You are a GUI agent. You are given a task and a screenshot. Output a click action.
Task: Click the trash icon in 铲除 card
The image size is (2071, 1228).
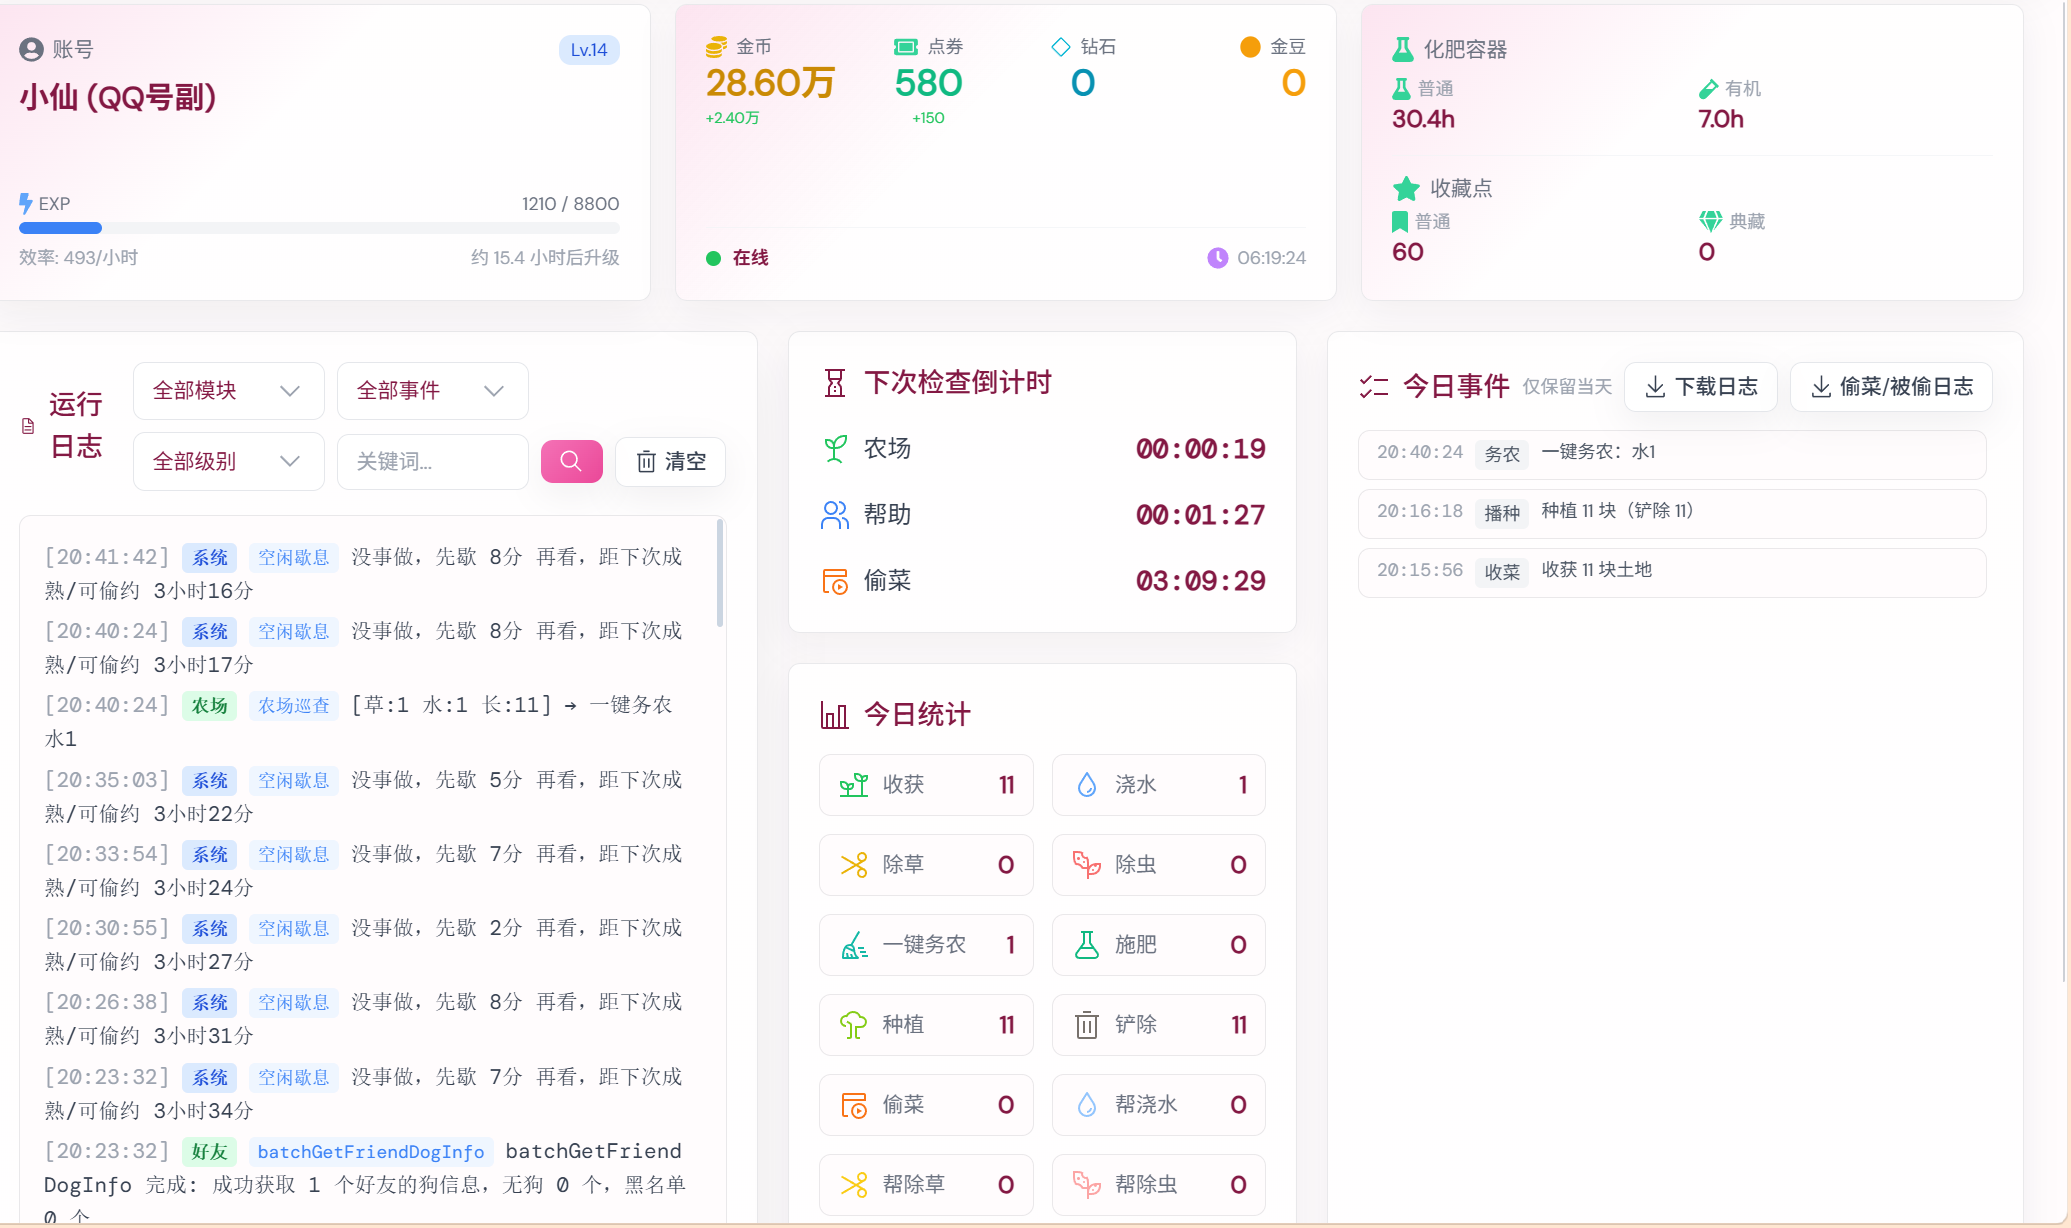pos(1087,1025)
